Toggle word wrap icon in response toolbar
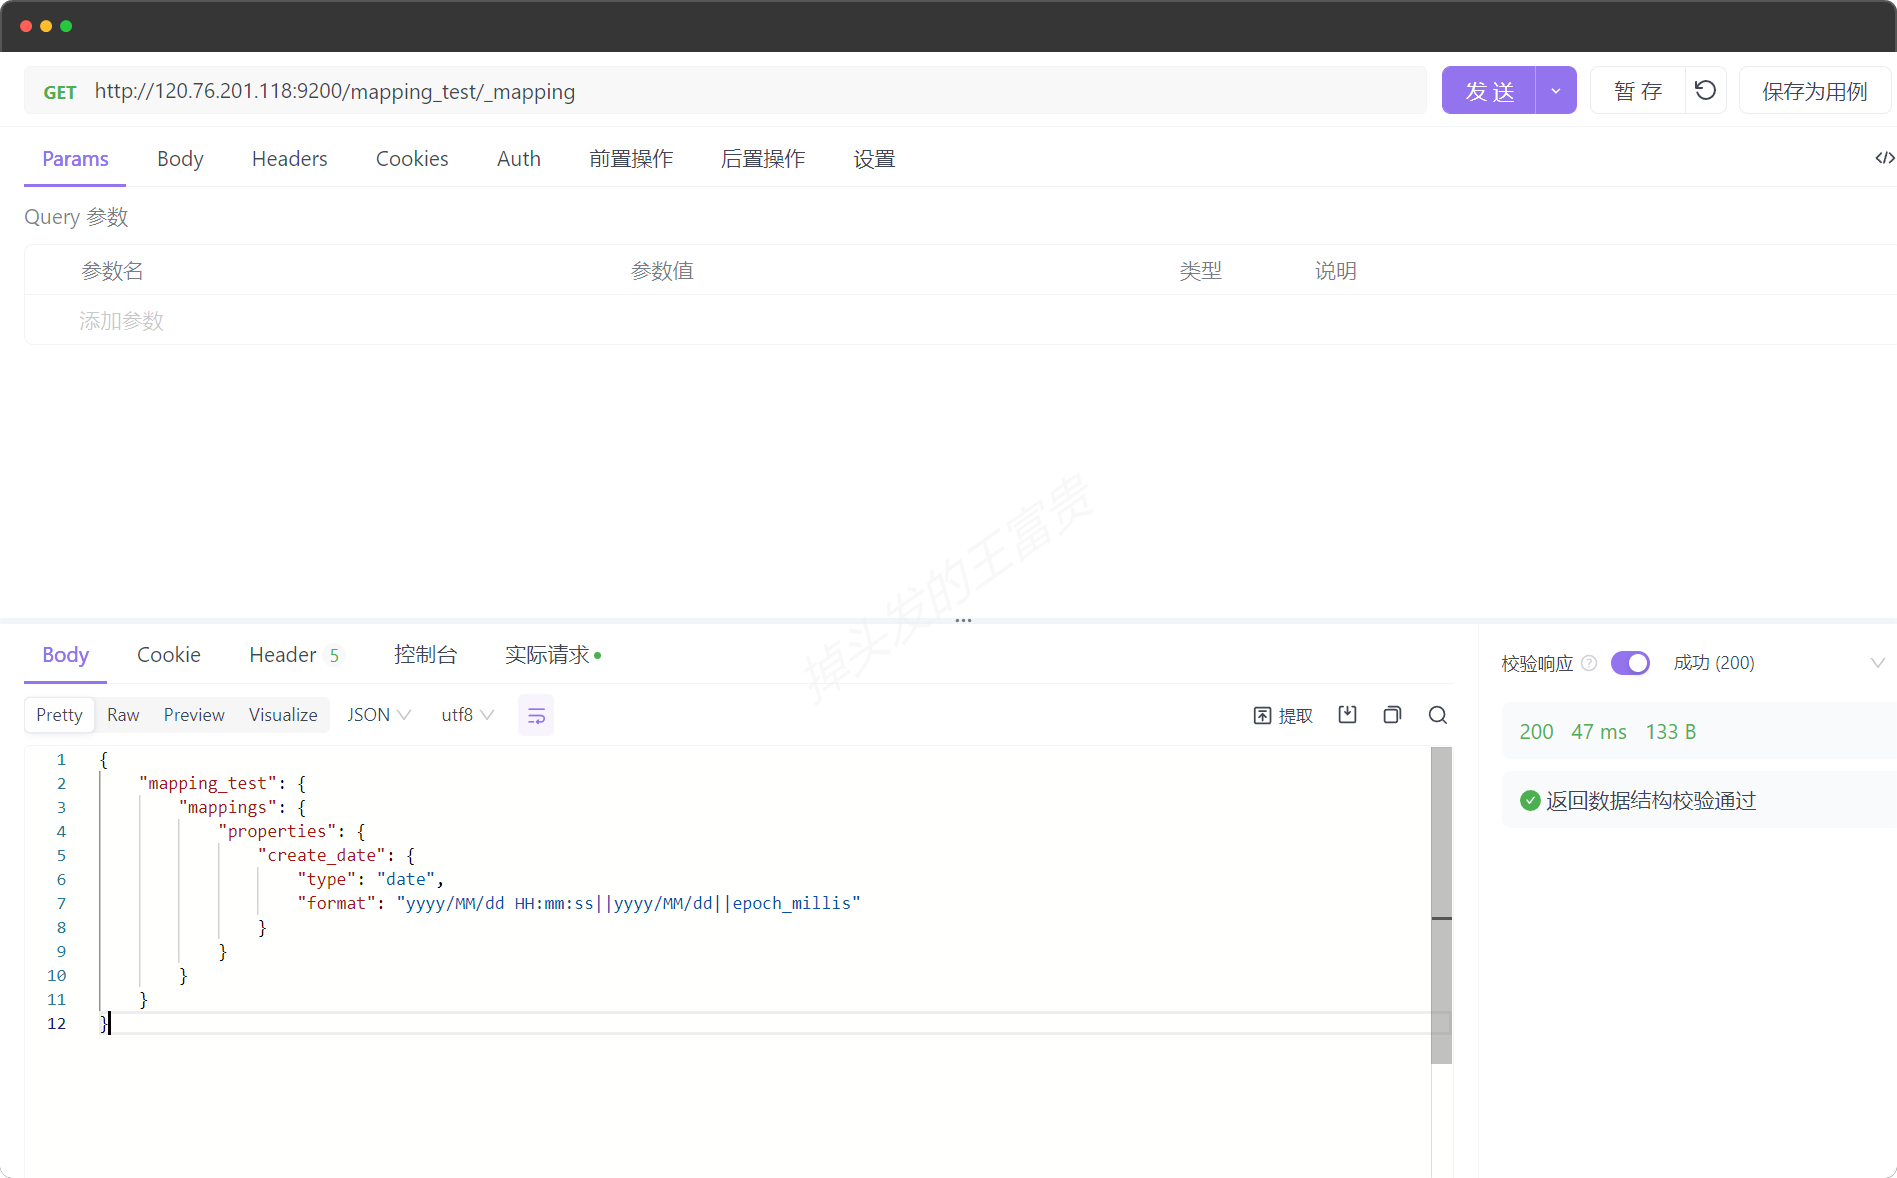This screenshot has width=1897, height=1178. pyautogui.click(x=536, y=716)
